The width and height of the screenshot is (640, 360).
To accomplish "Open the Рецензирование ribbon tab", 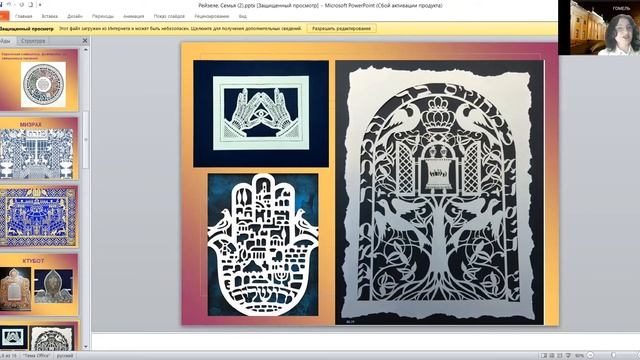I will [211, 16].
